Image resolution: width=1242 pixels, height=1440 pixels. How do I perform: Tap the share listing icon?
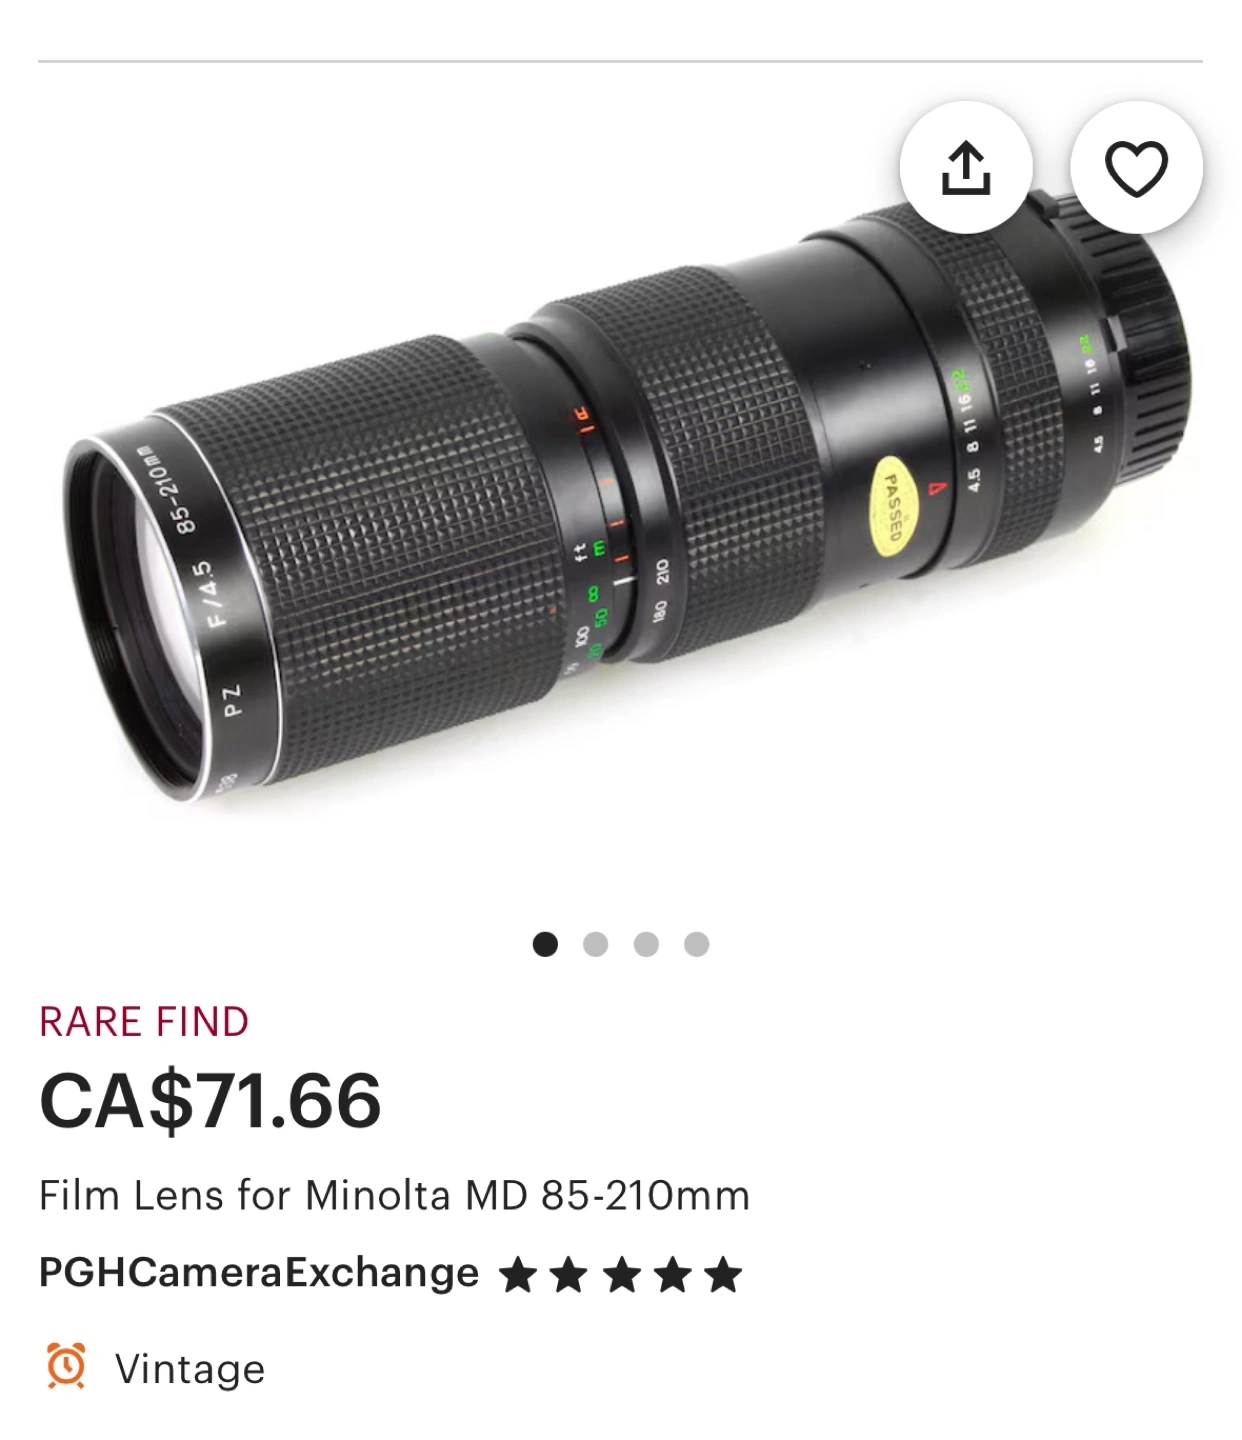(966, 168)
